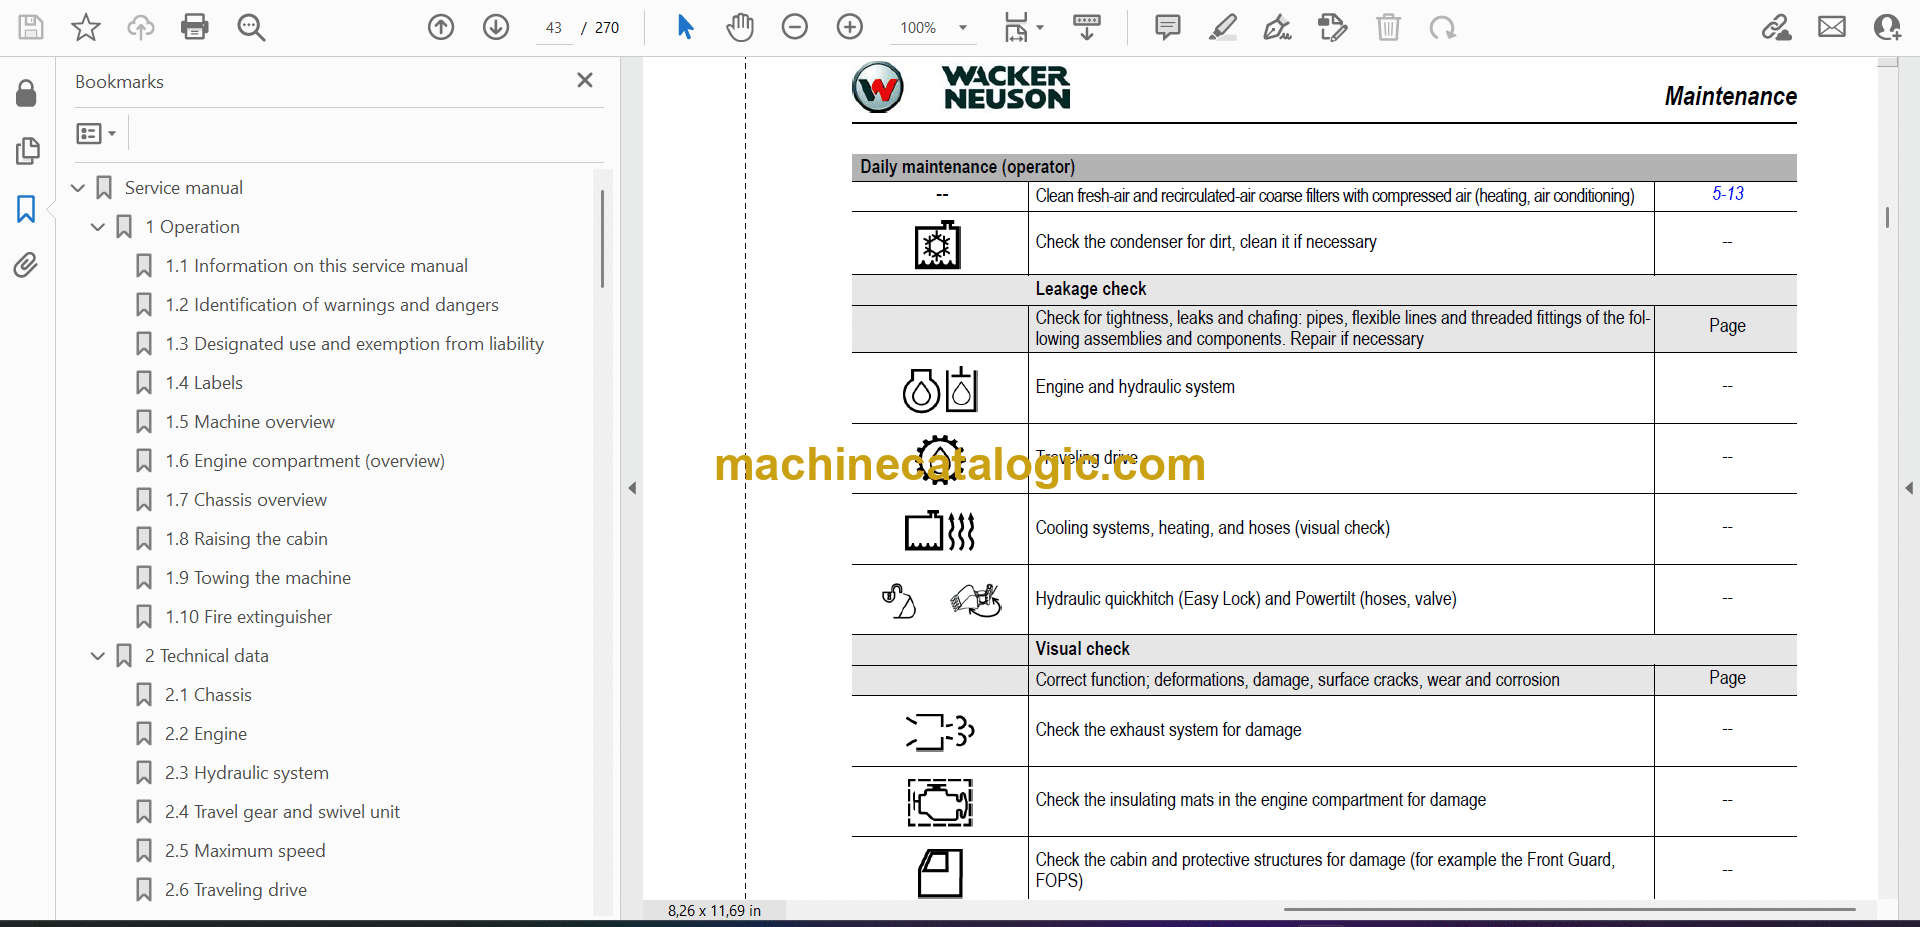Add a sticky note comment
Viewport: 1920px width, 927px height.
(1167, 27)
